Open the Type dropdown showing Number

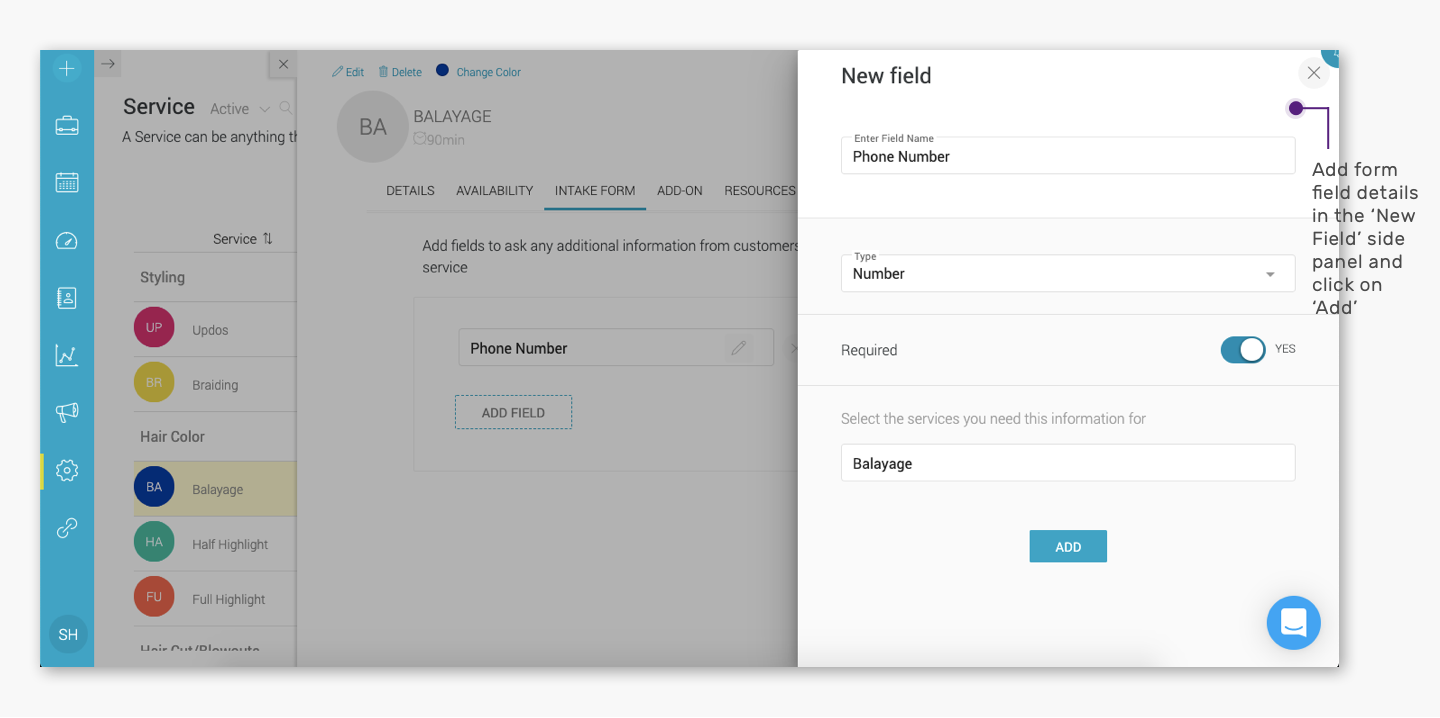coord(1068,273)
